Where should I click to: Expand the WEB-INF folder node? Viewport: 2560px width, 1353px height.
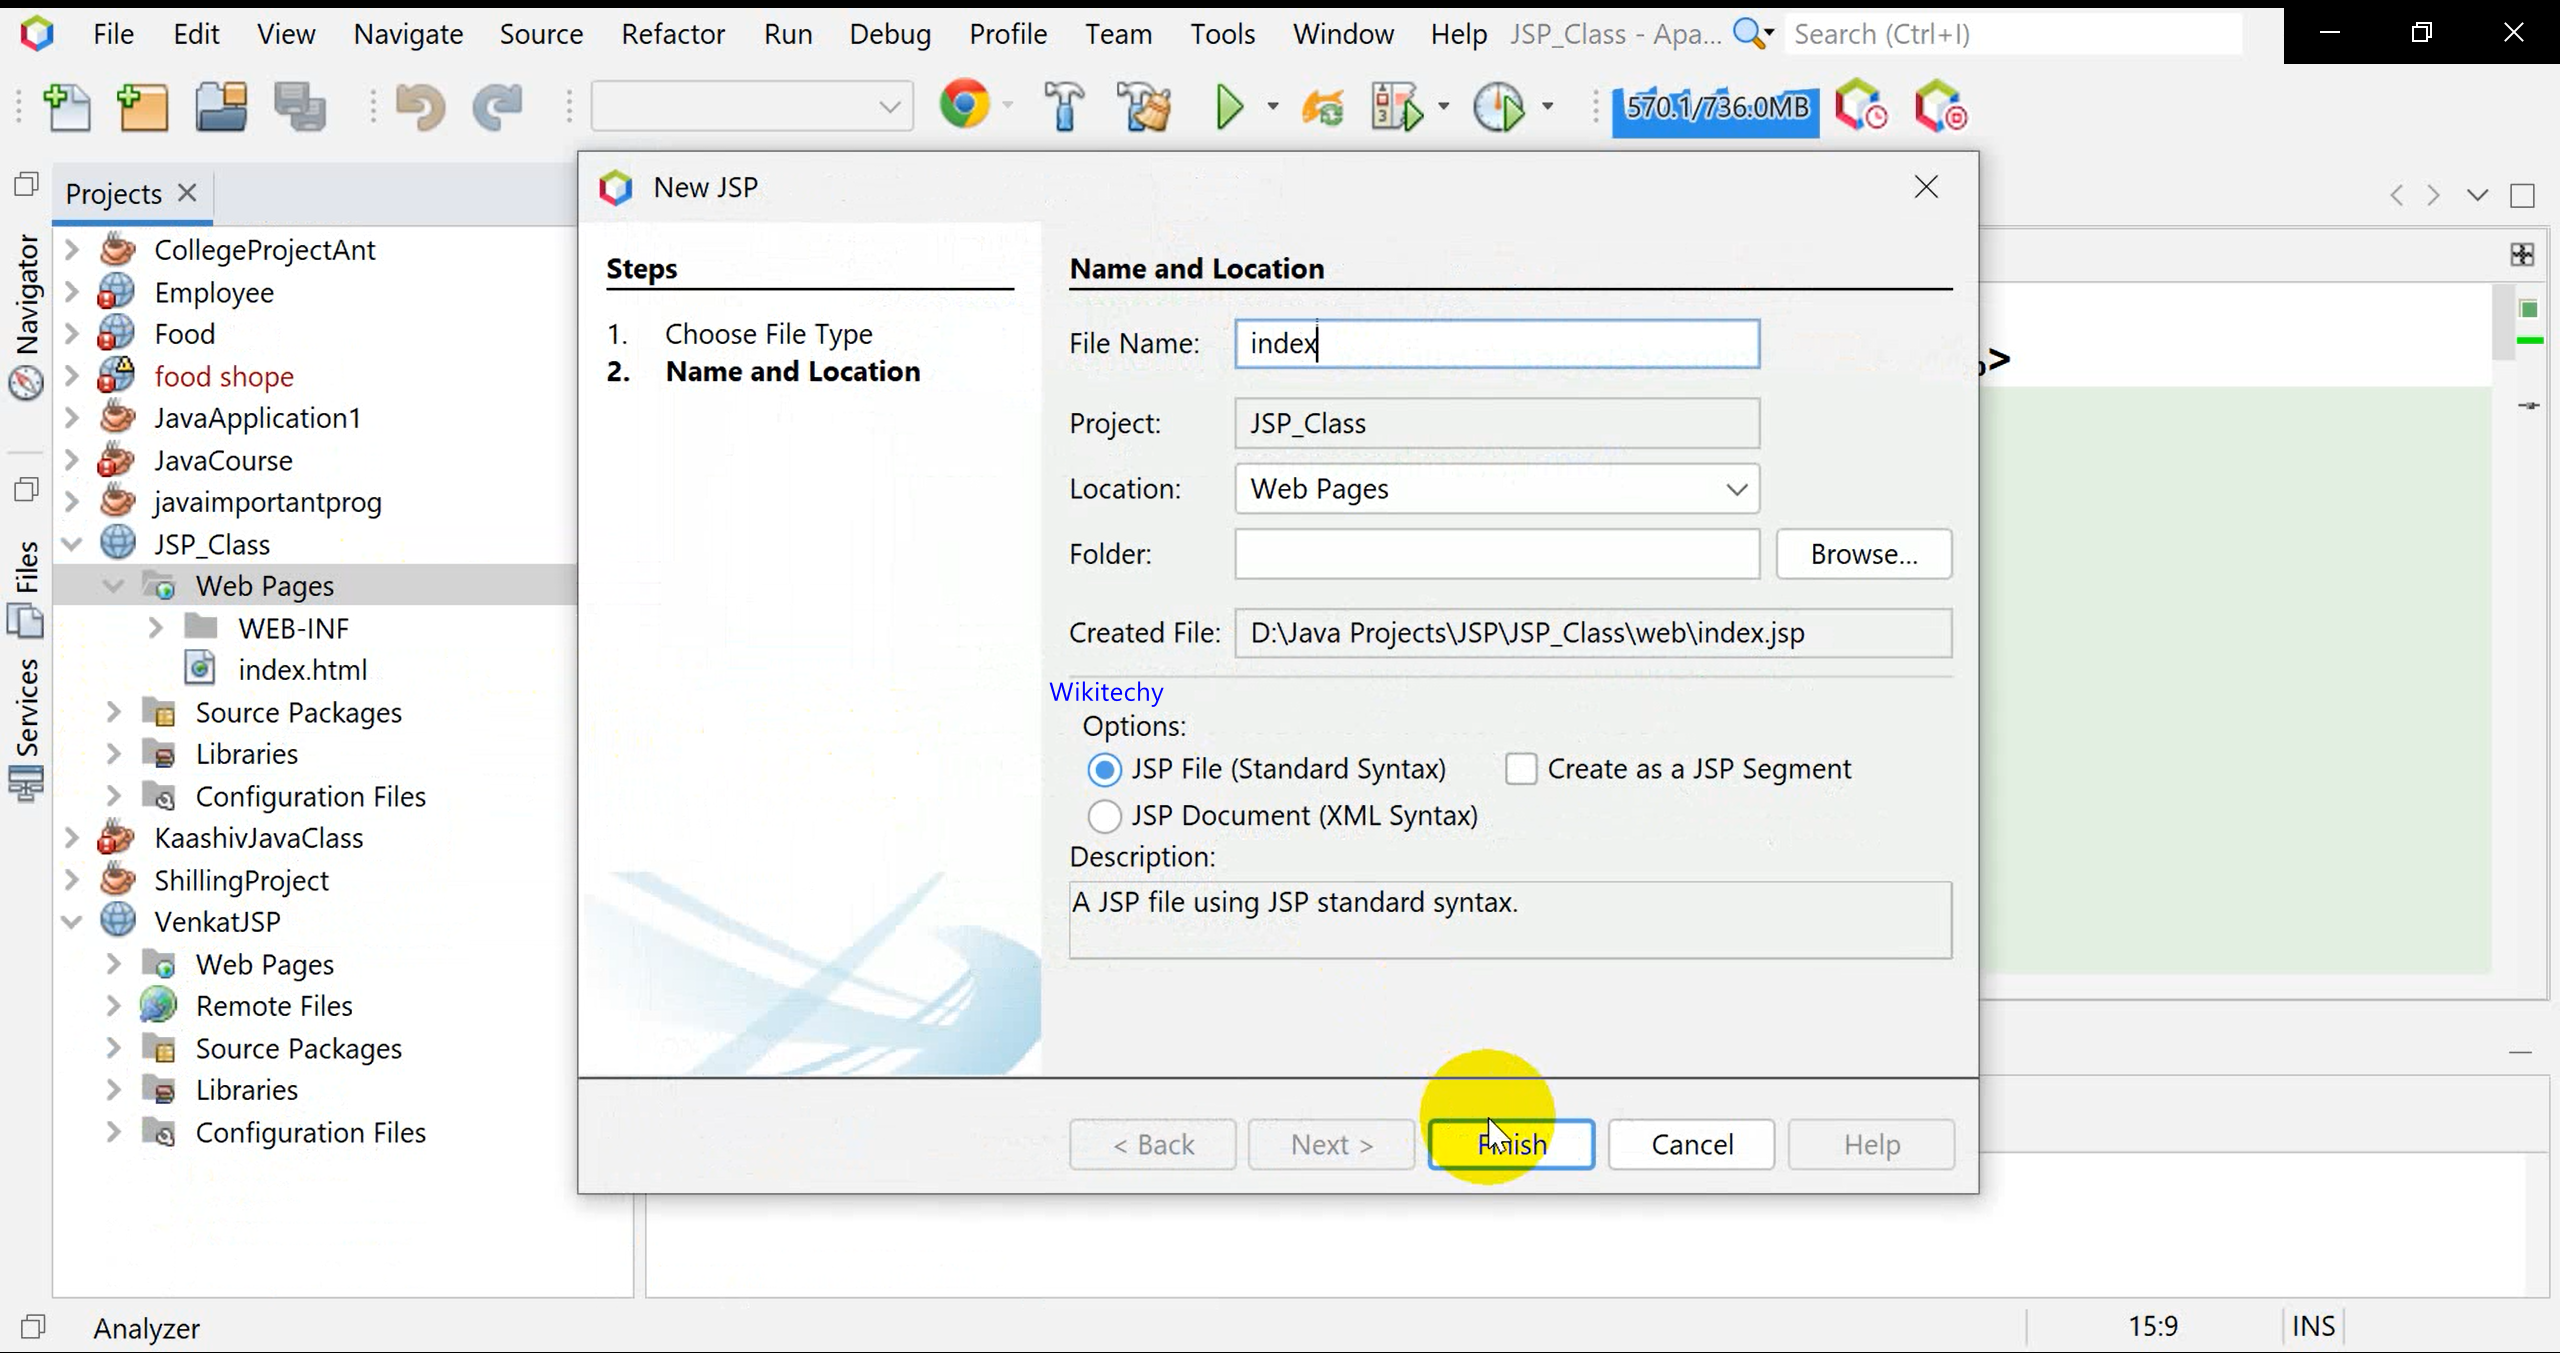pos(155,628)
